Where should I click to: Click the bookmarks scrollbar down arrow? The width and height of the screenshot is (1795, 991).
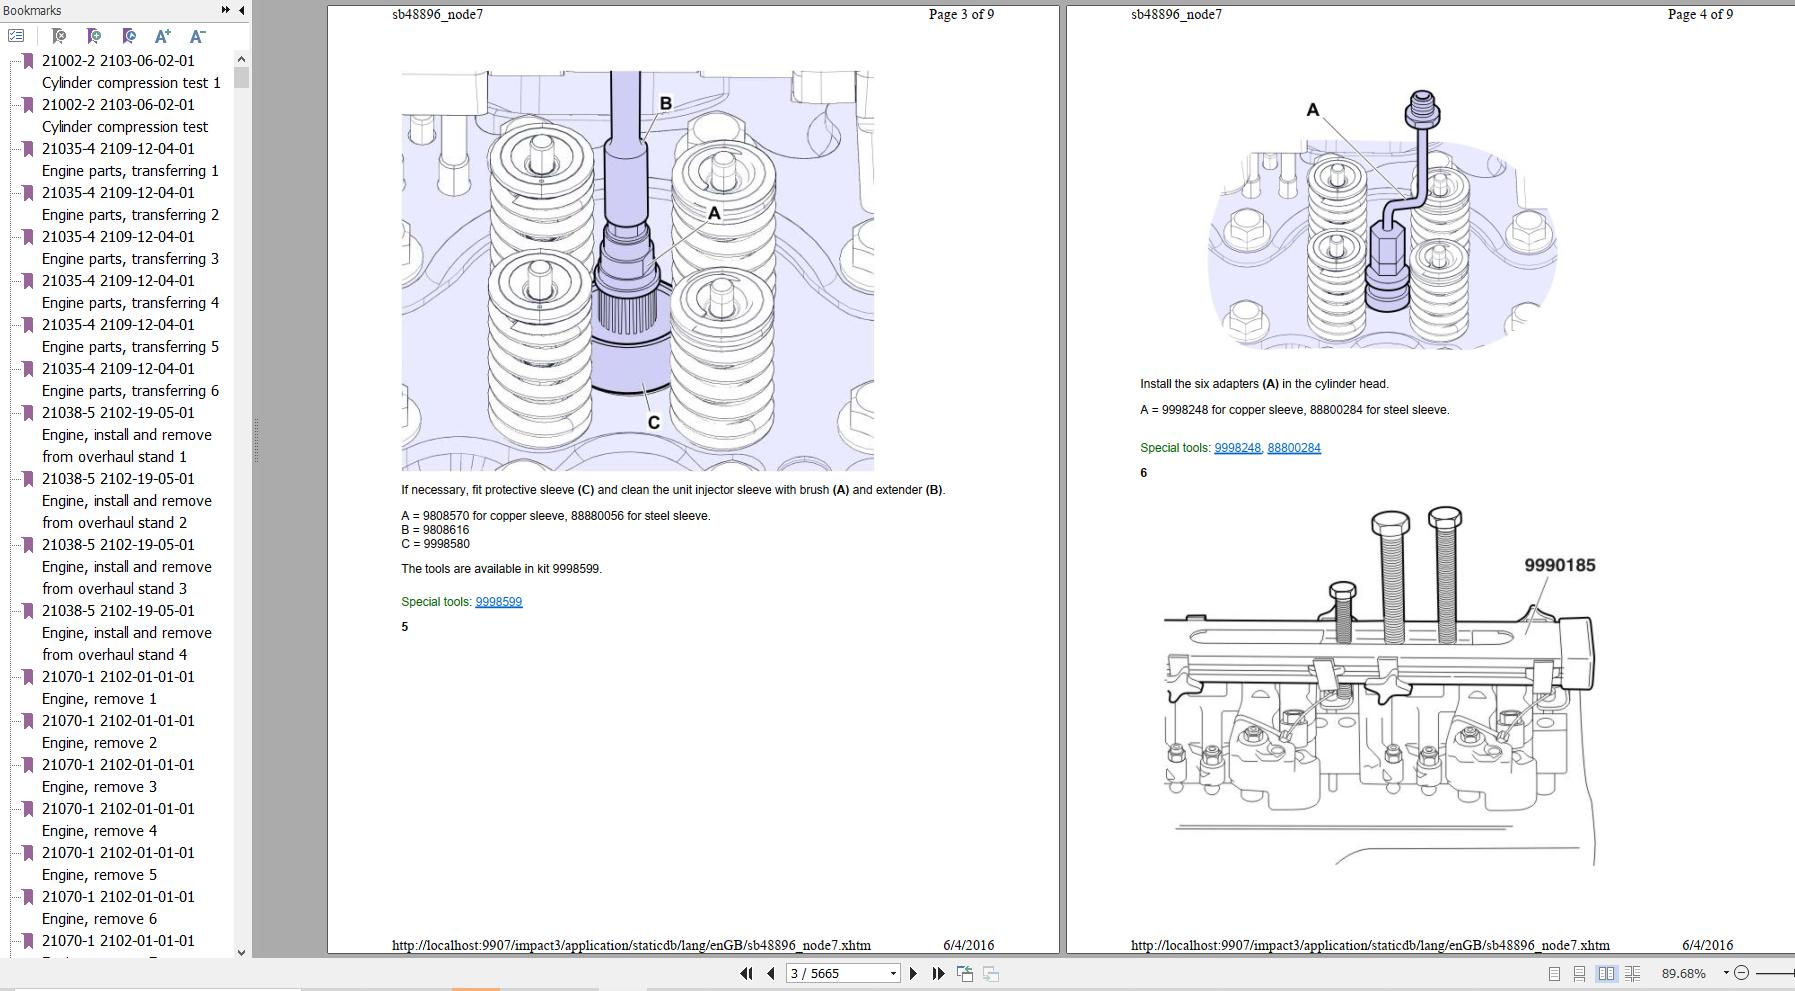pyautogui.click(x=241, y=952)
